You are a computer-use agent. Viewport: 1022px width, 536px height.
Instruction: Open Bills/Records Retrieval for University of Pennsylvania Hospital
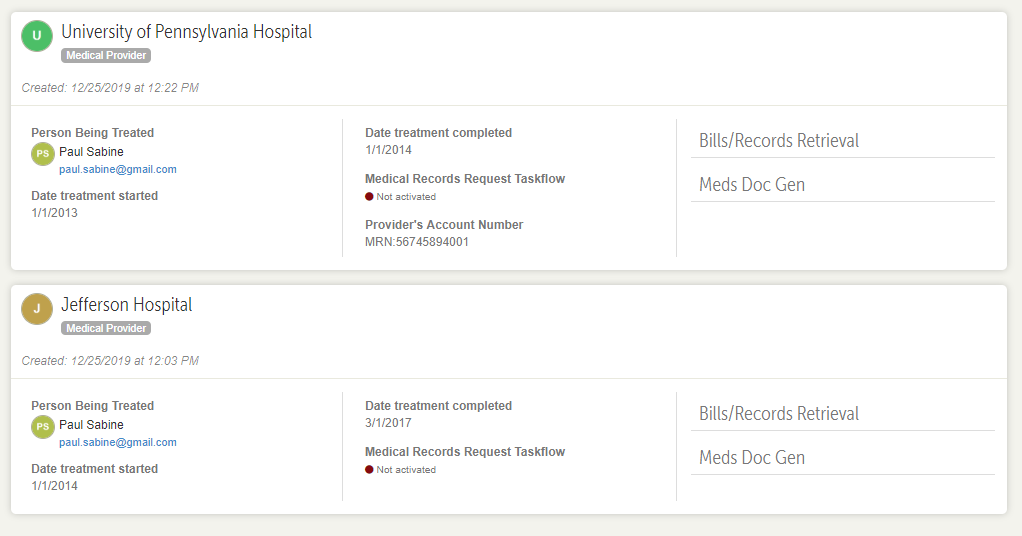[x=779, y=141]
